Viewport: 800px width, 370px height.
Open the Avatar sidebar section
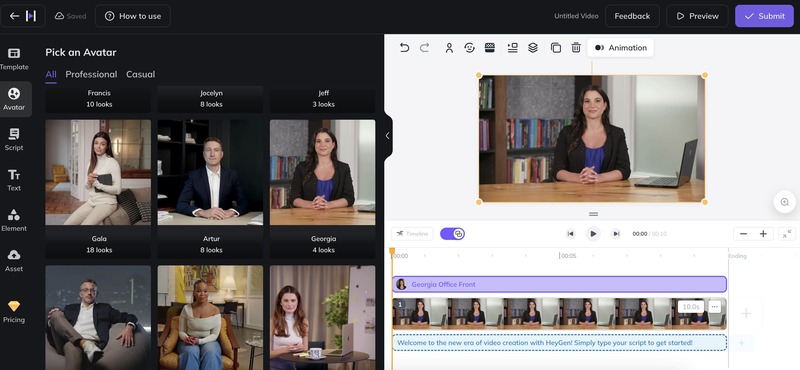(x=14, y=99)
